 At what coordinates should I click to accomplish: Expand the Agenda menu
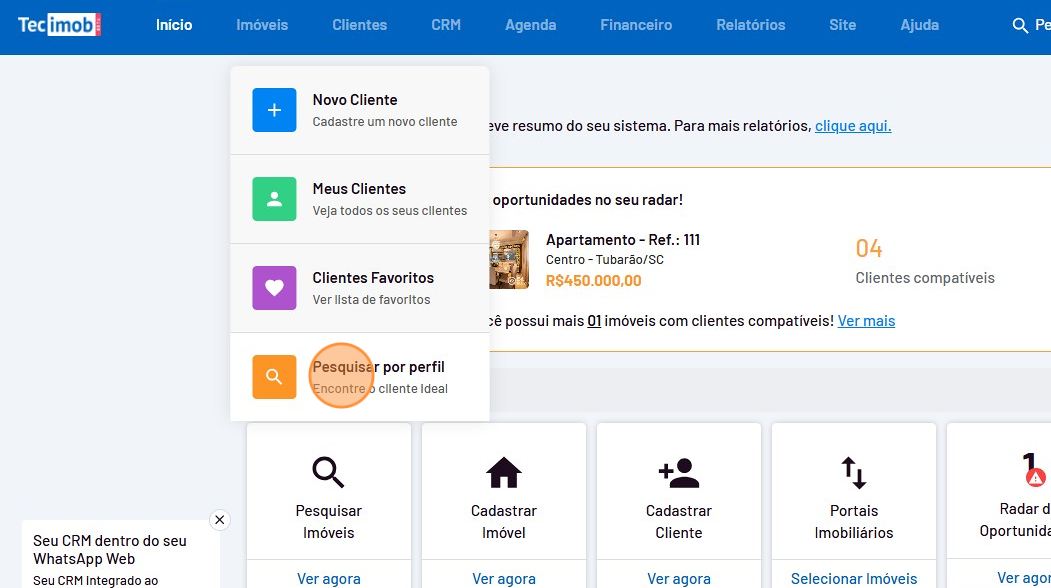point(530,25)
